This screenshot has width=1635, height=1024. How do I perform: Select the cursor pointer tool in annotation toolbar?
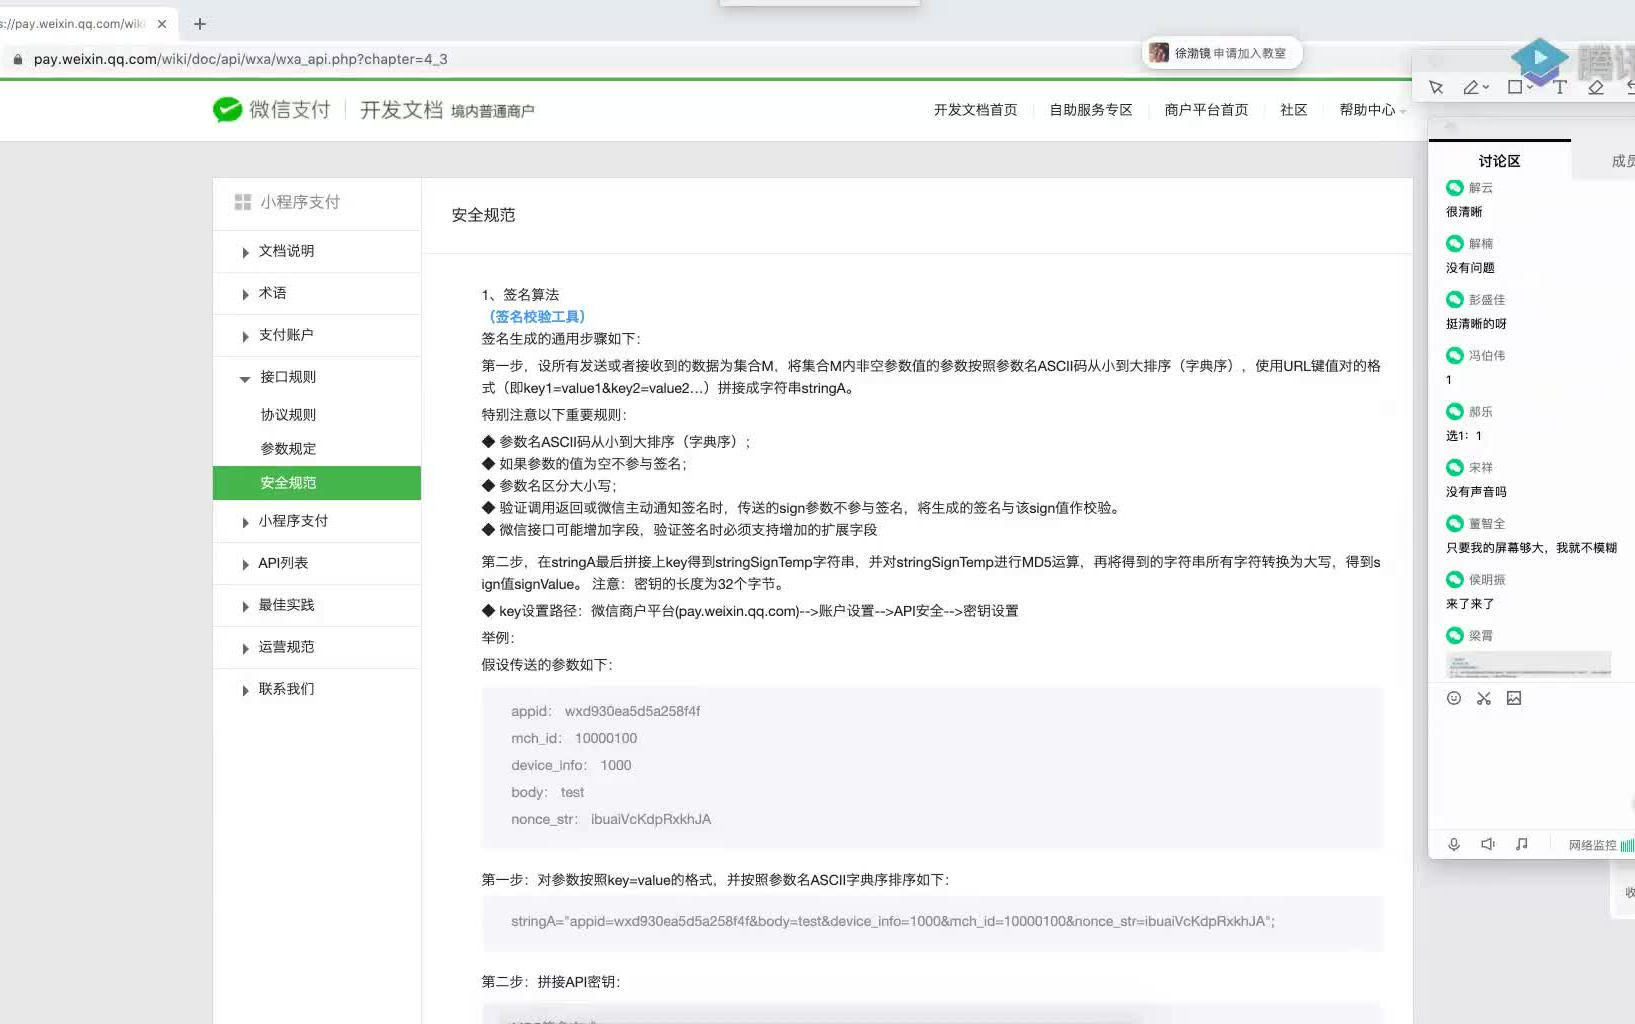click(1435, 87)
